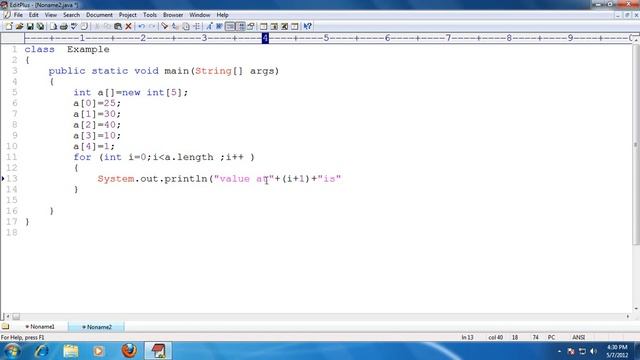
Task: Click "a.length" in the for loop
Action: [189, 157]
